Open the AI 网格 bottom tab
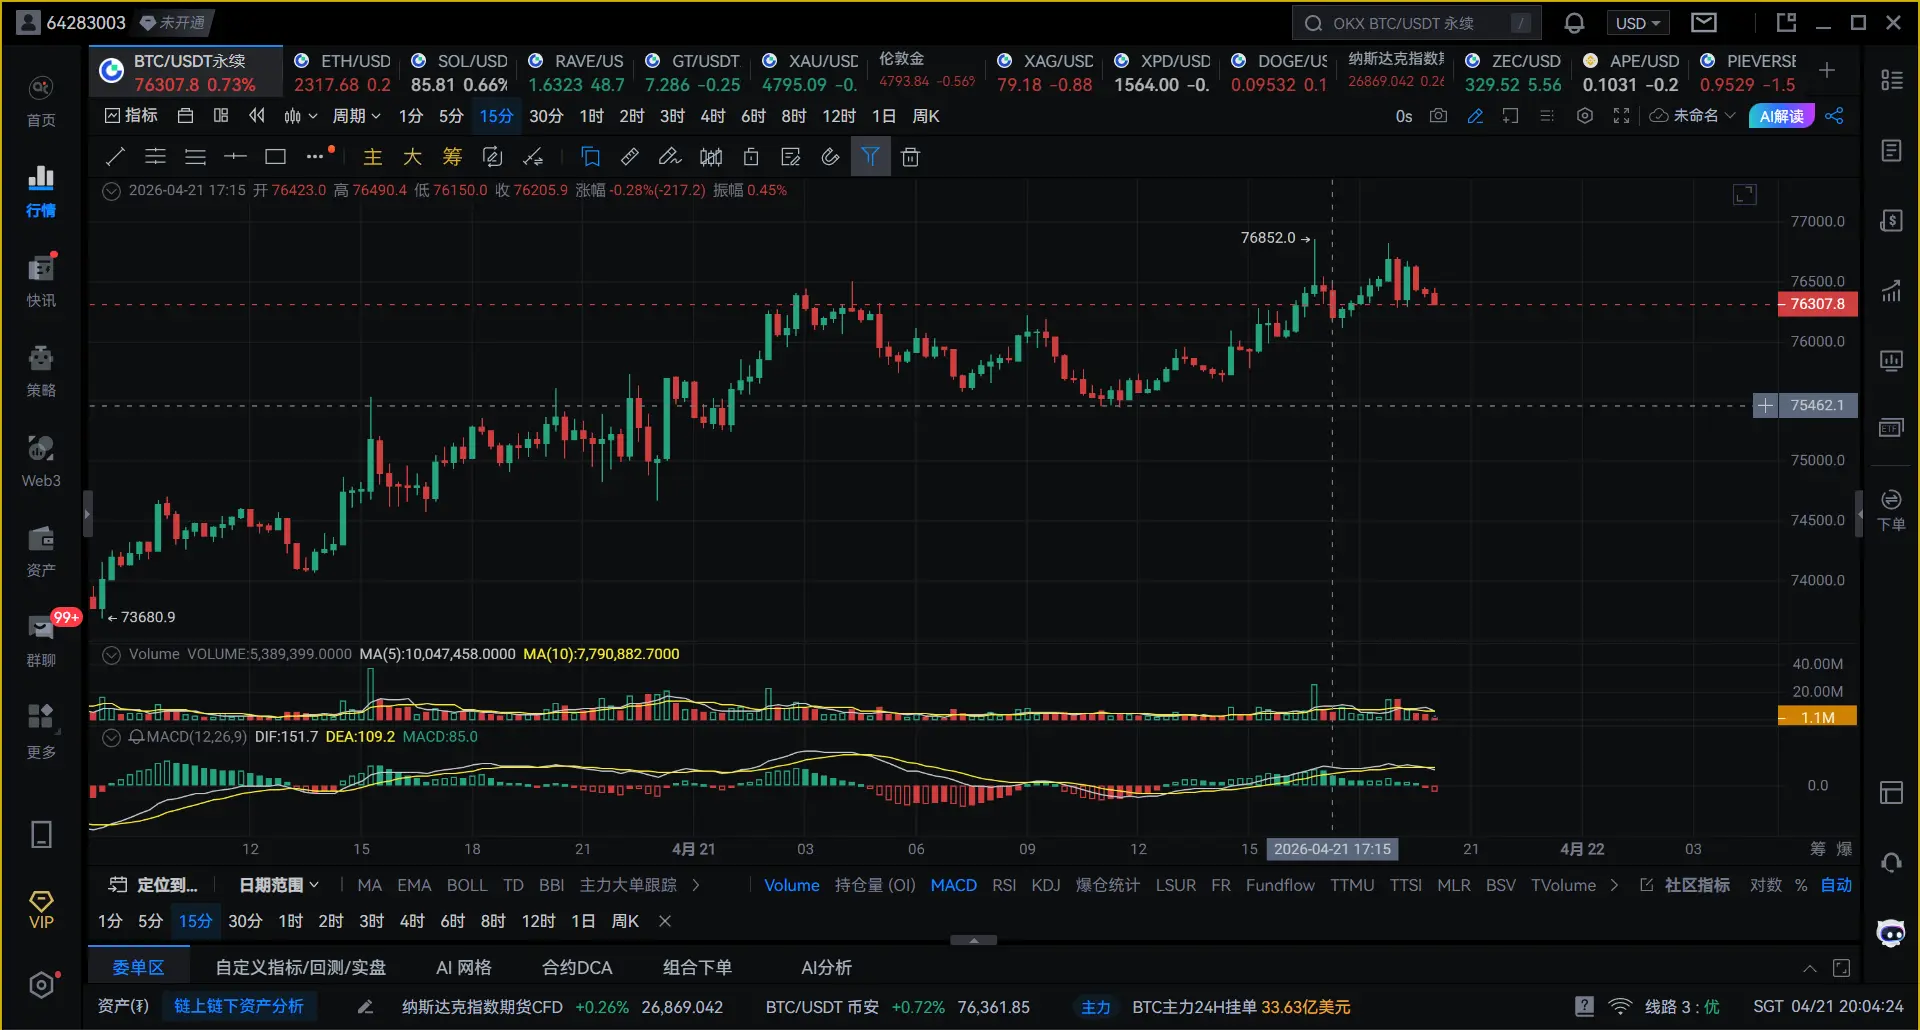The width and height of the screenshot is (1920, 1030). [x=464, y=967]
